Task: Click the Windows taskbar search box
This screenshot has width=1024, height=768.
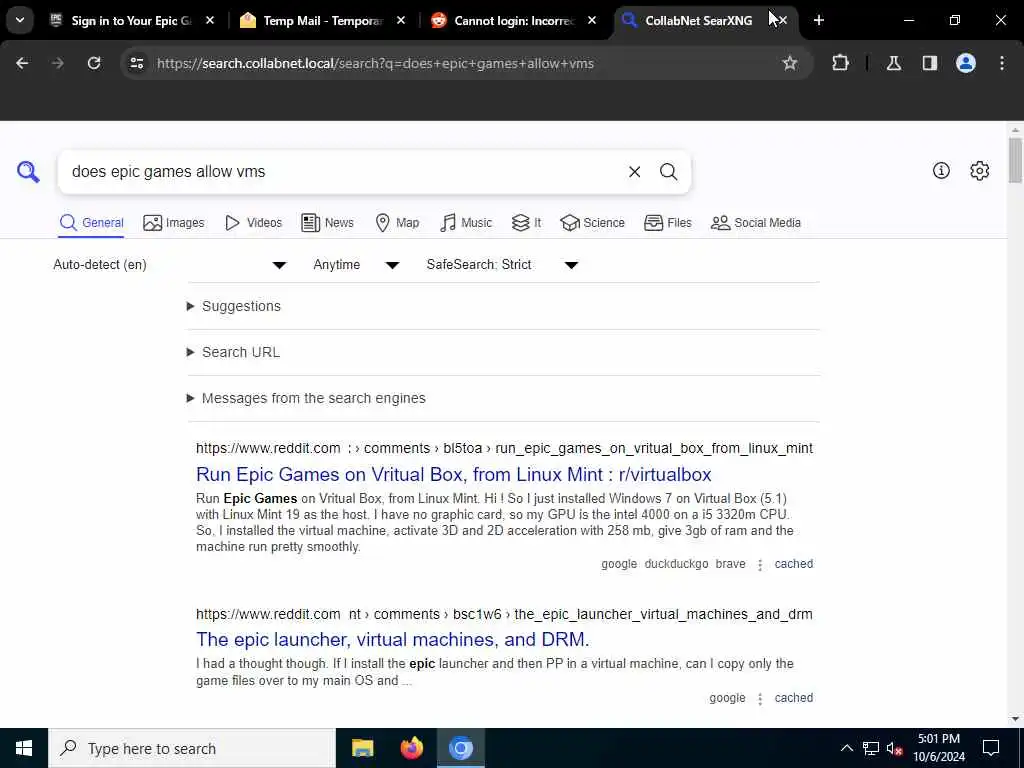Action: pyautogui.click(x=192, y=748)
